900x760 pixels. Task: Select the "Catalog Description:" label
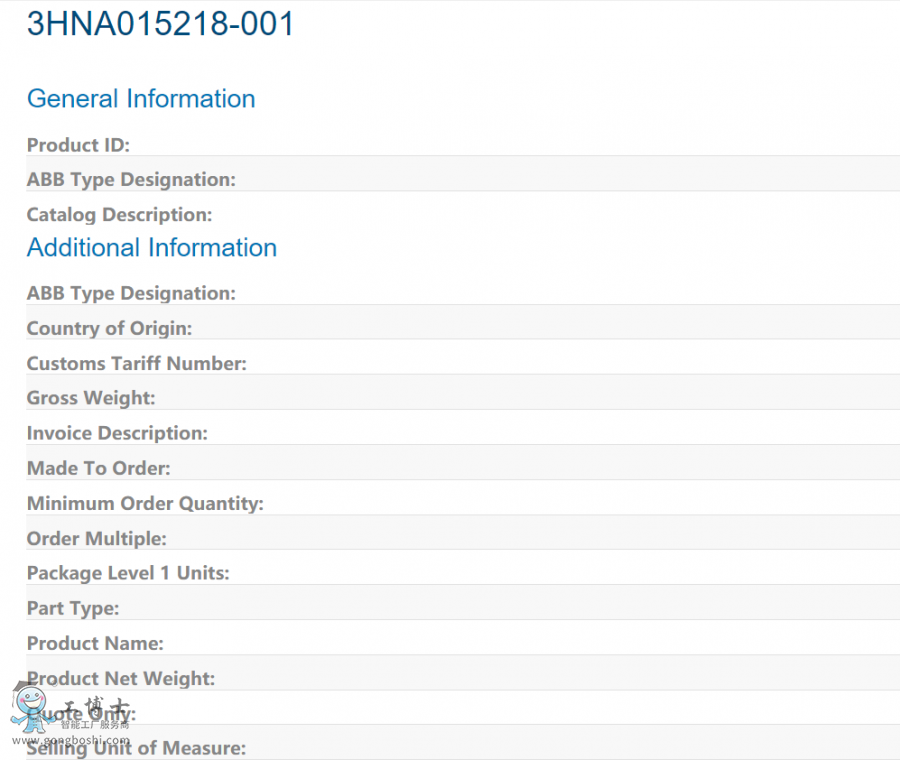coord(119,215)
